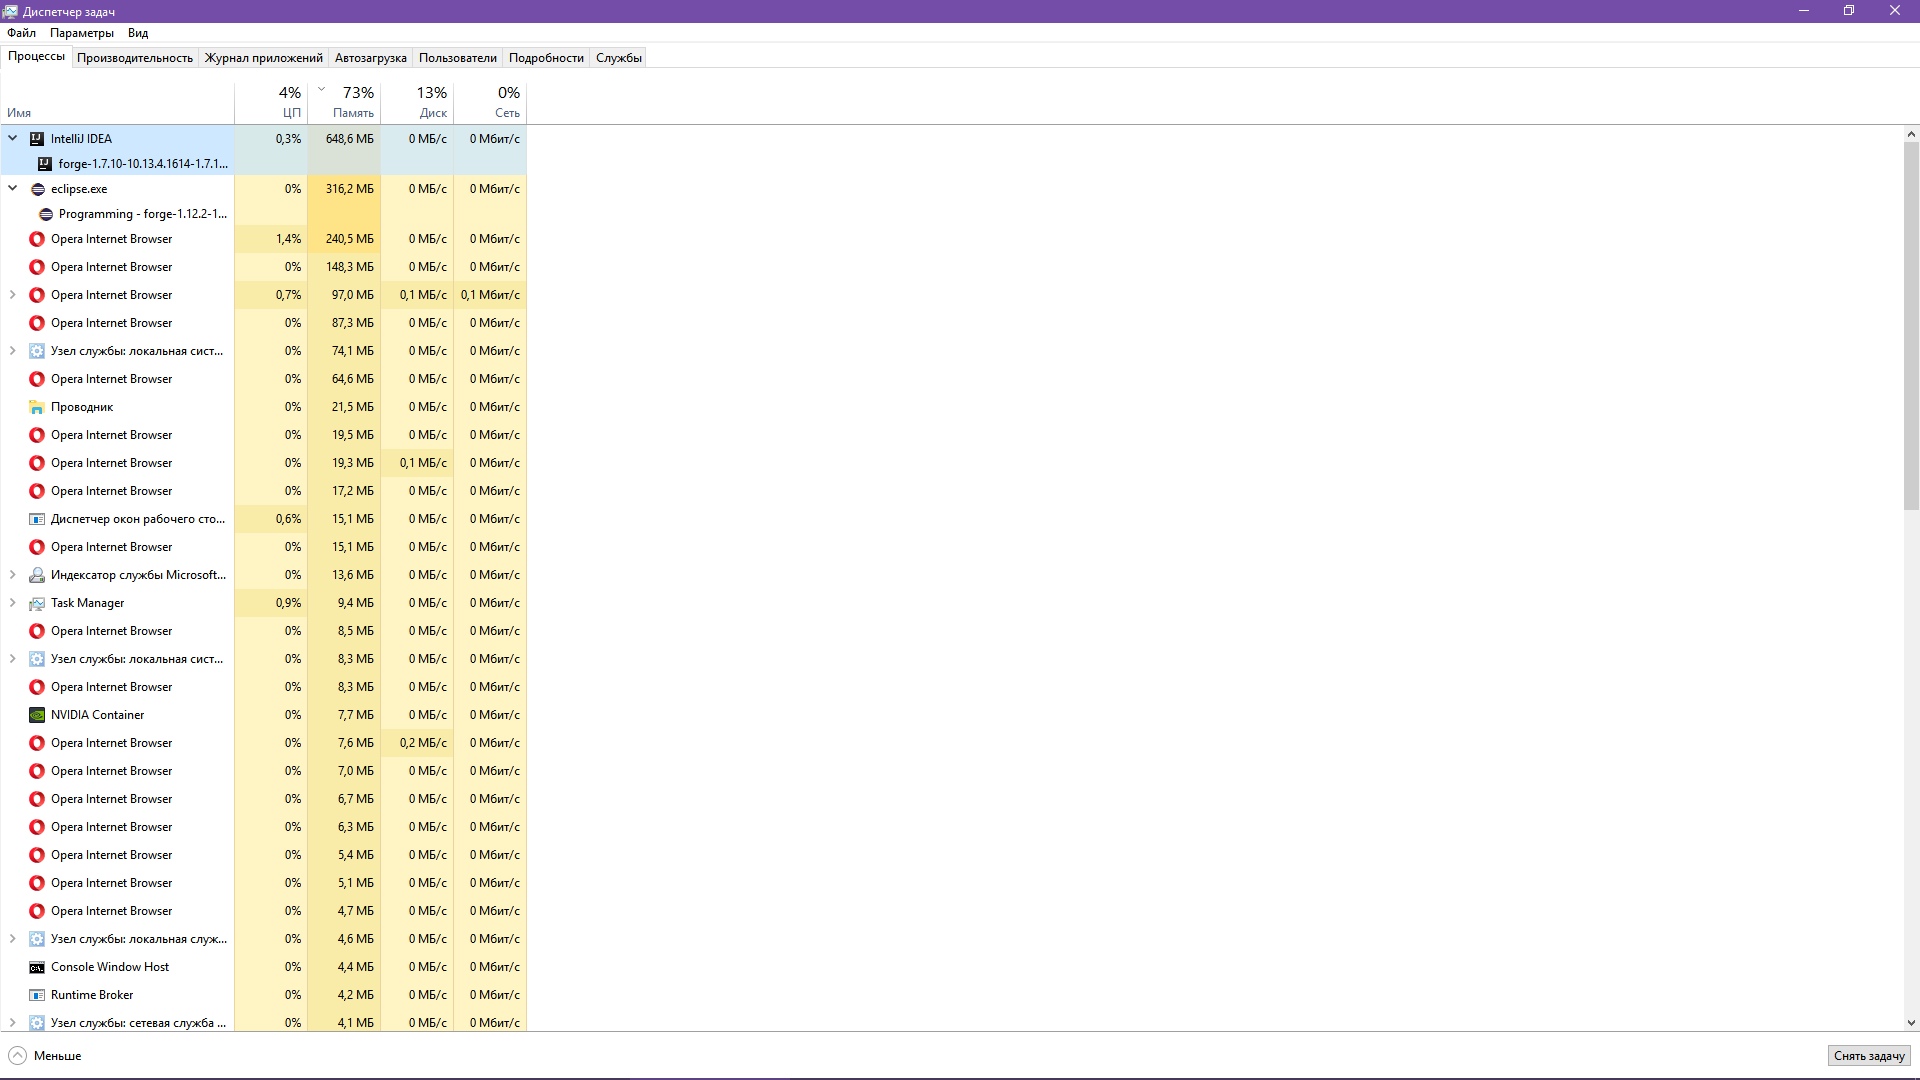The height and width of the screenshot is (1080, 1920).
Task: Click the Runtime Broker icon
Action: point(37,995)
